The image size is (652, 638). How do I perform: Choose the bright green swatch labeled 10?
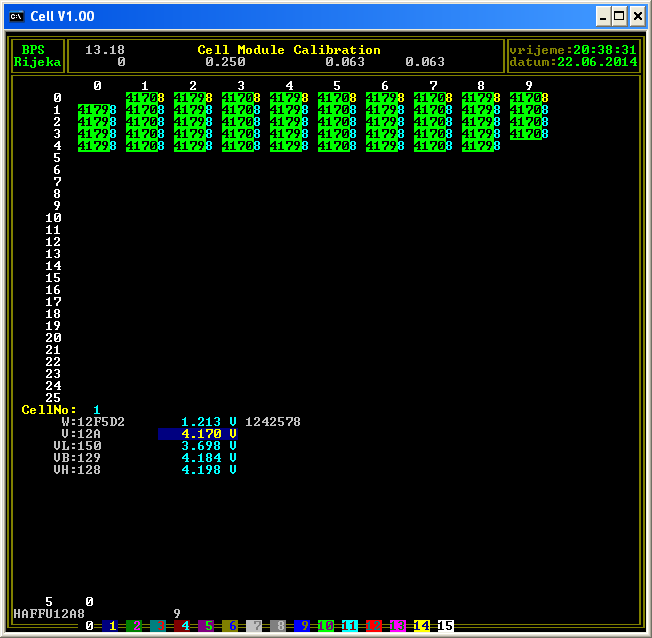pyautogui.click(x=326, y=626)
